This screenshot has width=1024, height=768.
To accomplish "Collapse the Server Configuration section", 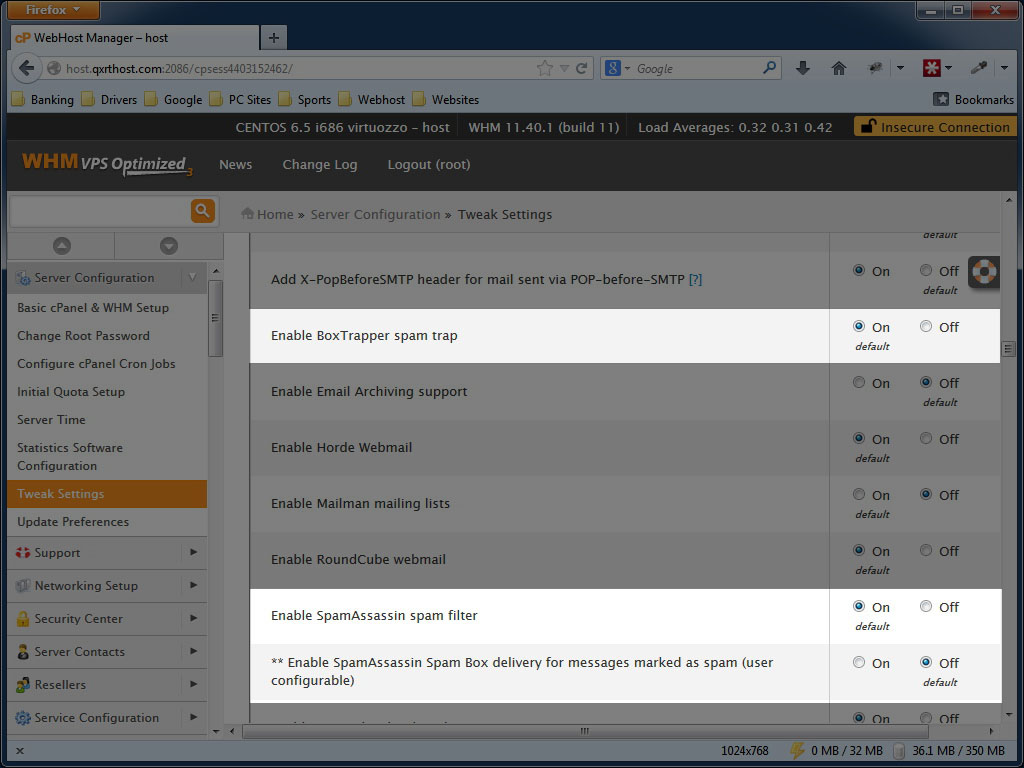I will (192, 278).
